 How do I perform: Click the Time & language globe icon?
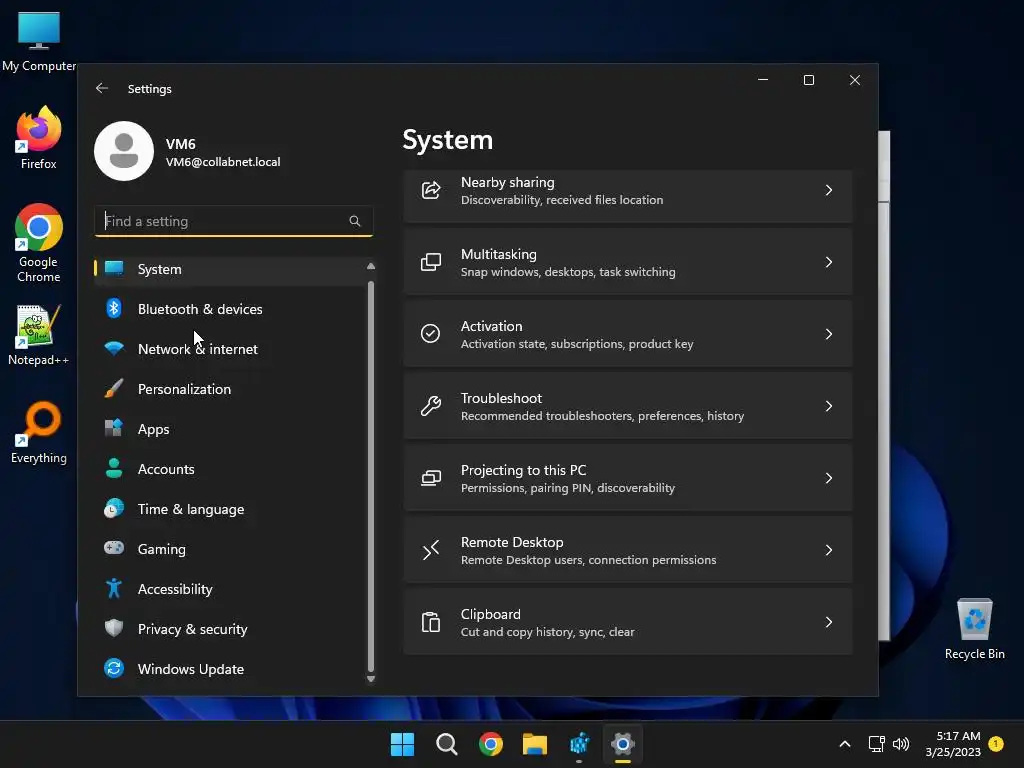pyautogui.click(x=114, y=509)
